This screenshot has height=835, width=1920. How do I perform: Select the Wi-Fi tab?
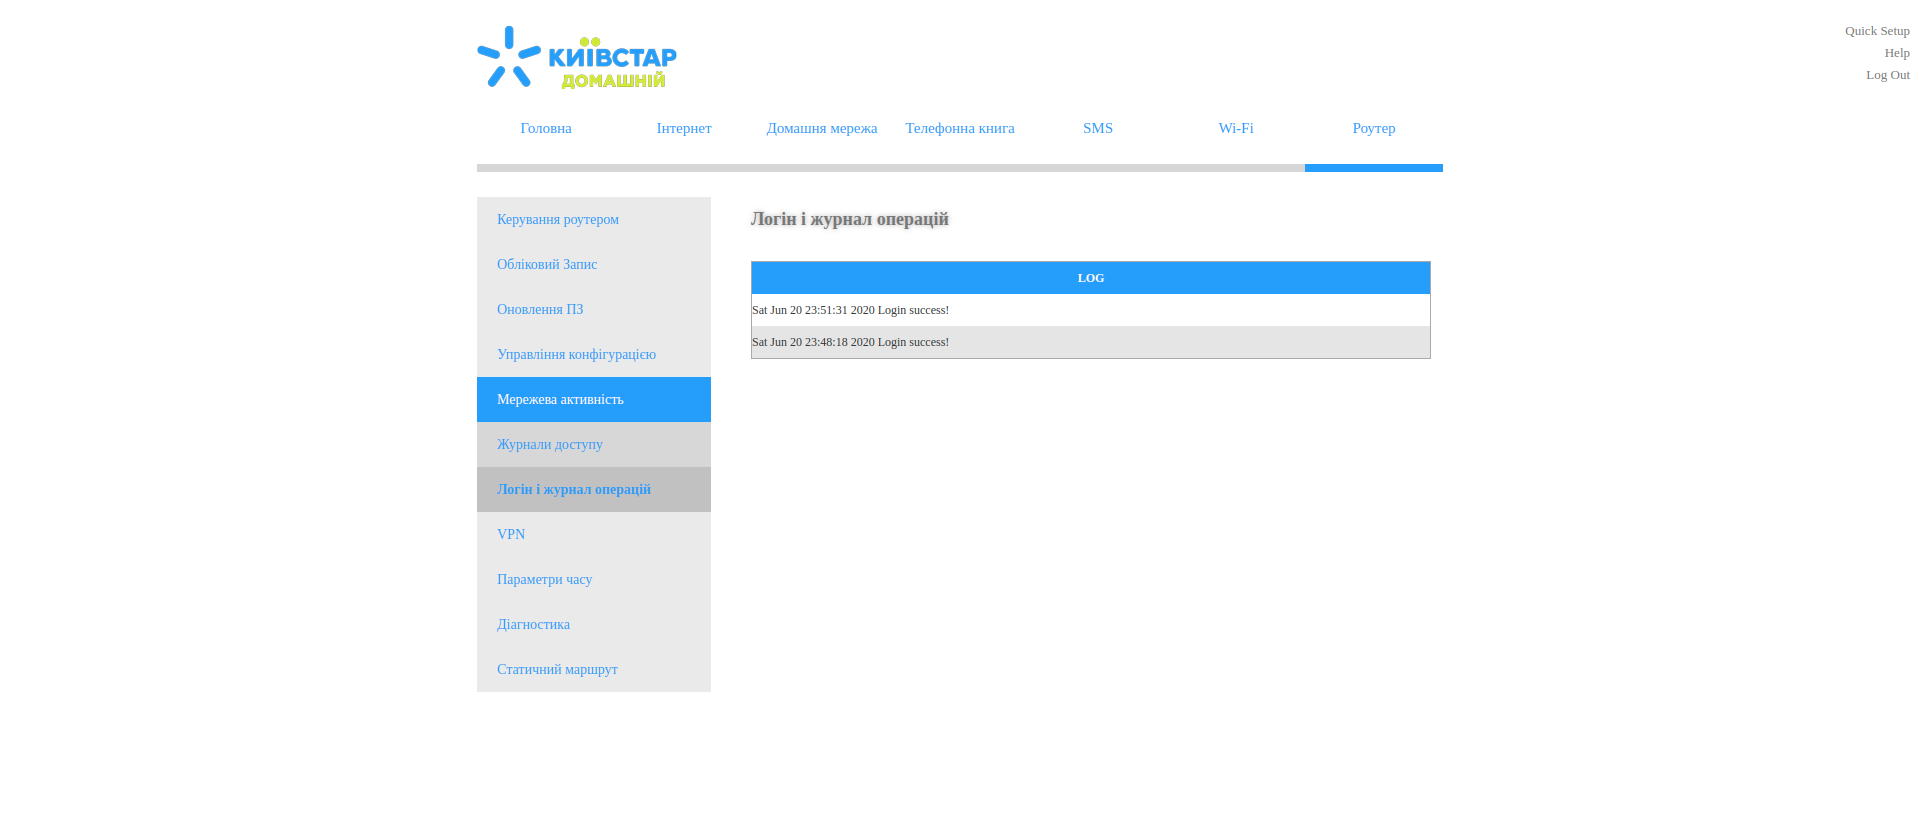tap(1236, 128)
